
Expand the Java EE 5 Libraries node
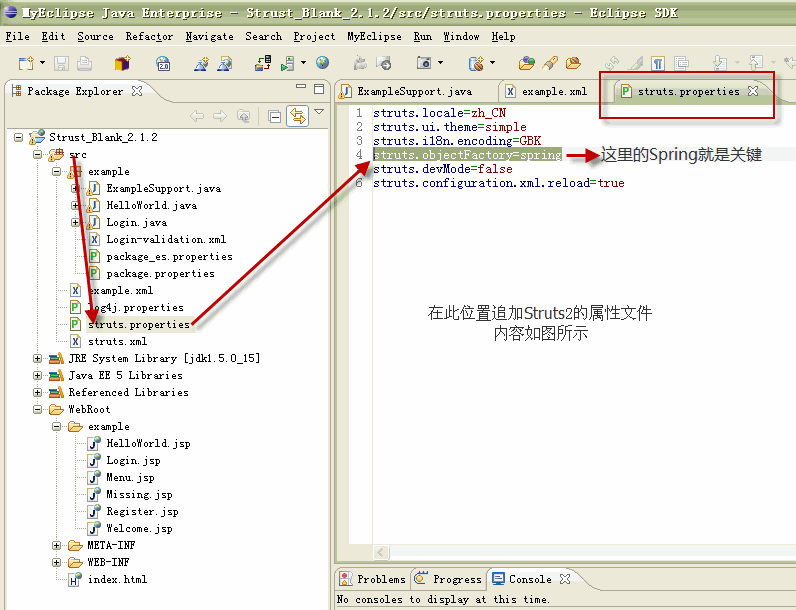pyautogui.click(x=38, y=376)
